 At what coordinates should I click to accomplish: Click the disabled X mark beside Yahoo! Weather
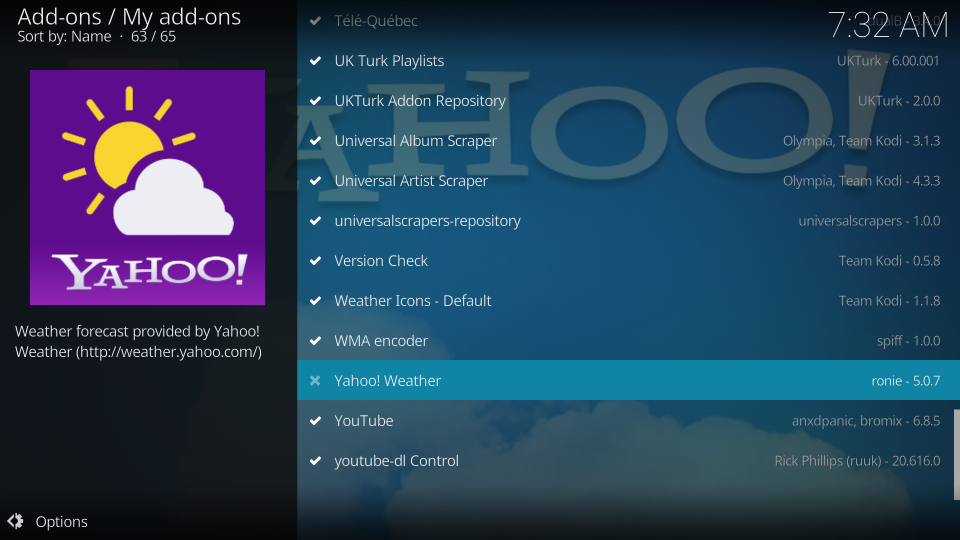[315, 381]
